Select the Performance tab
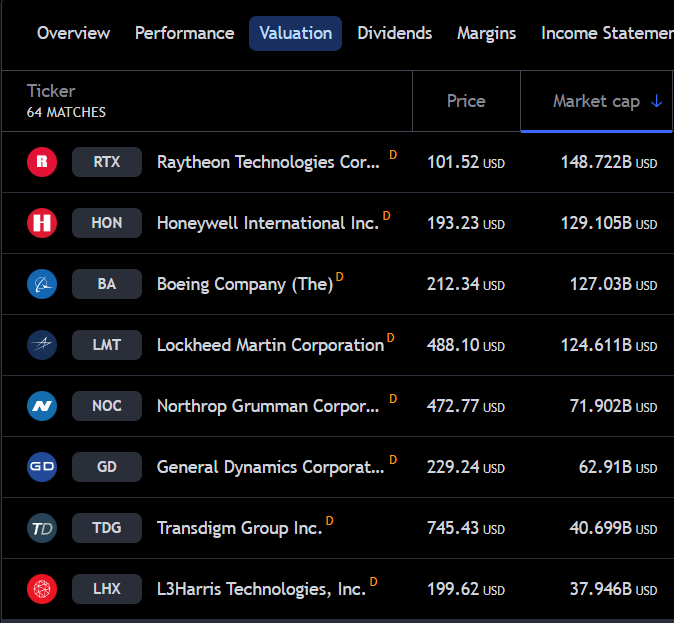This screenshot has height=623, width=674. click(x=184, y=33)
